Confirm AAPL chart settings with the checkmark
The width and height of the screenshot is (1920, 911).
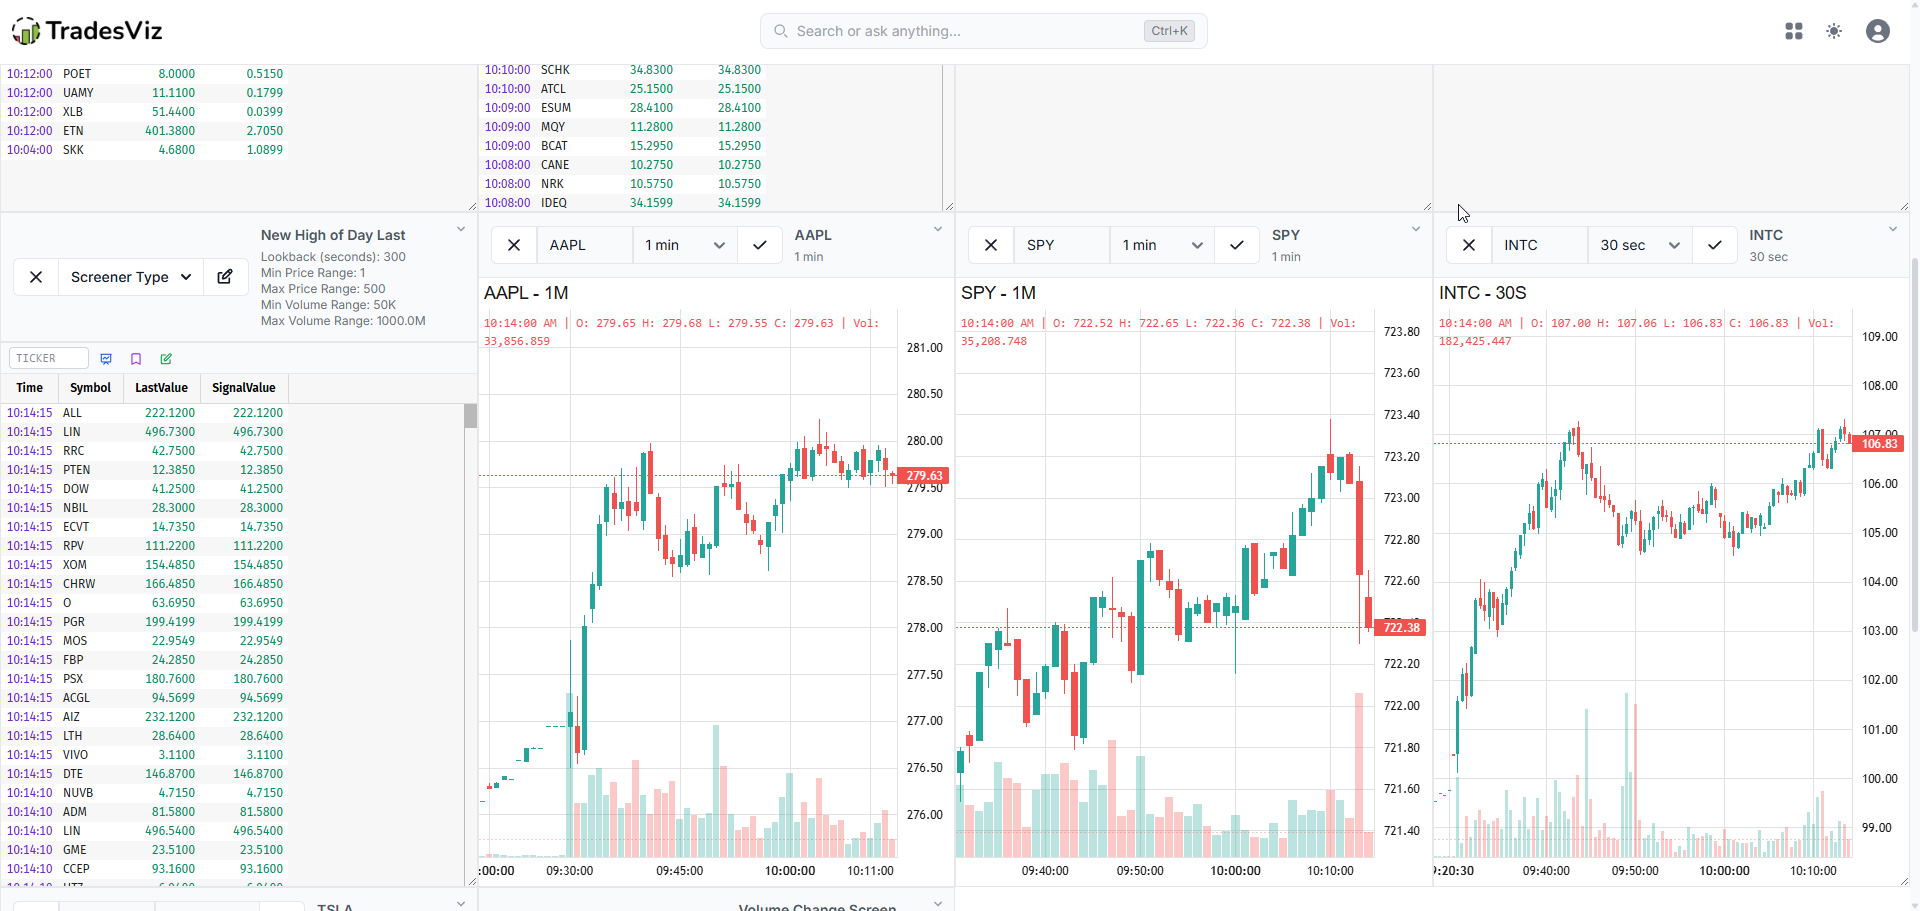760,245
